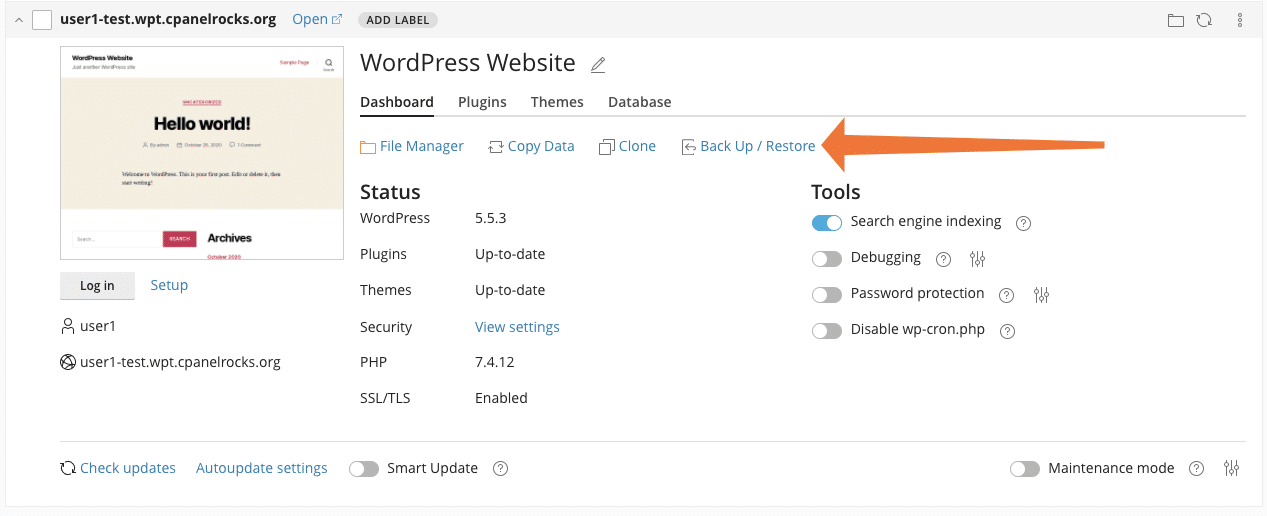This screenshot has width=1267, height=516.
Task: Click Check updates link
Action: point(118,468)
